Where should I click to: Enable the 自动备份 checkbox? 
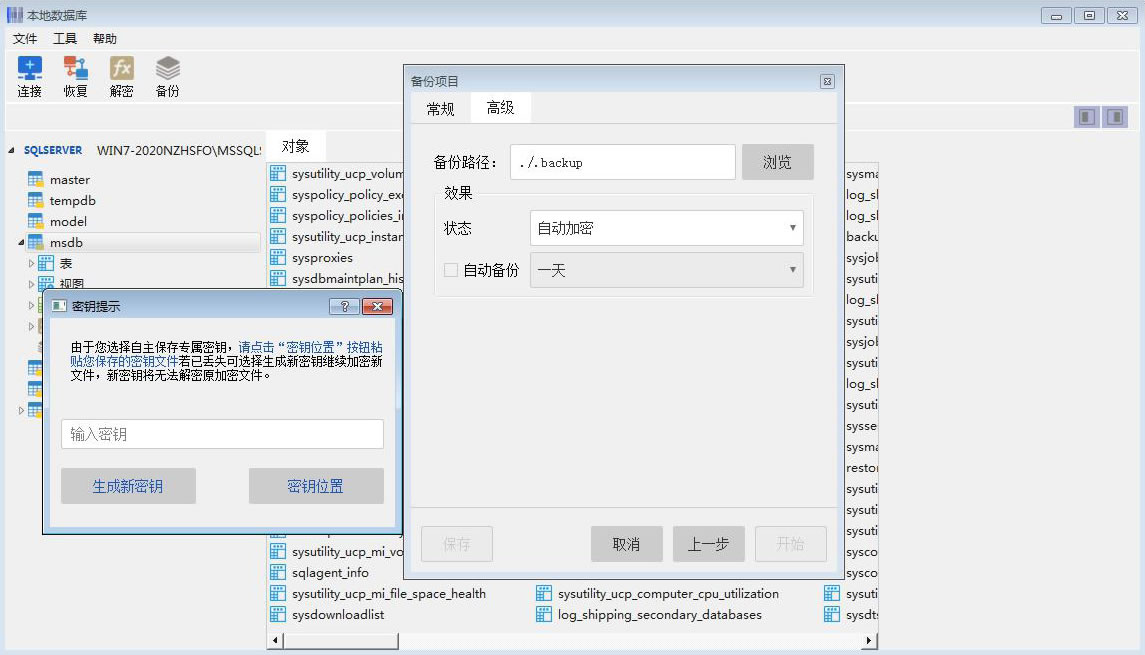tap(451, 270)
